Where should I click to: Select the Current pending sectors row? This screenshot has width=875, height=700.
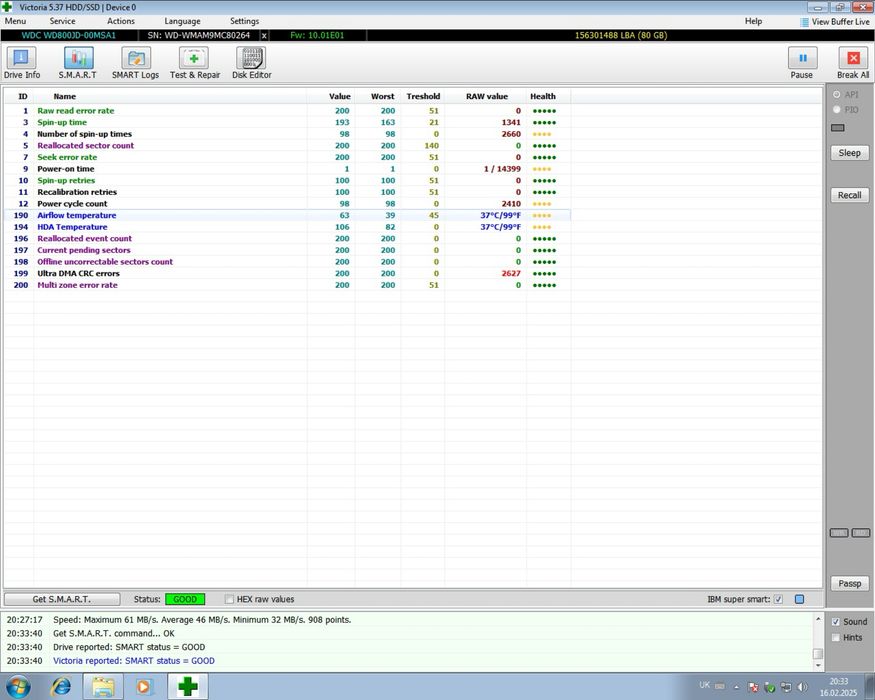287,250
